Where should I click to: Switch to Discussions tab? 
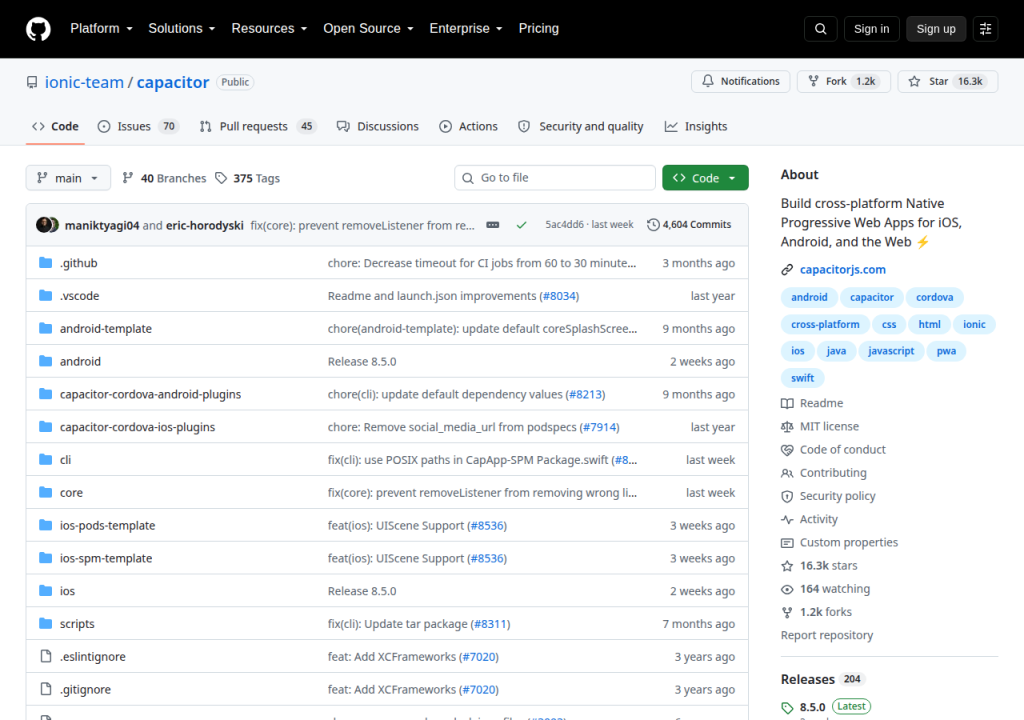(377, 127)
